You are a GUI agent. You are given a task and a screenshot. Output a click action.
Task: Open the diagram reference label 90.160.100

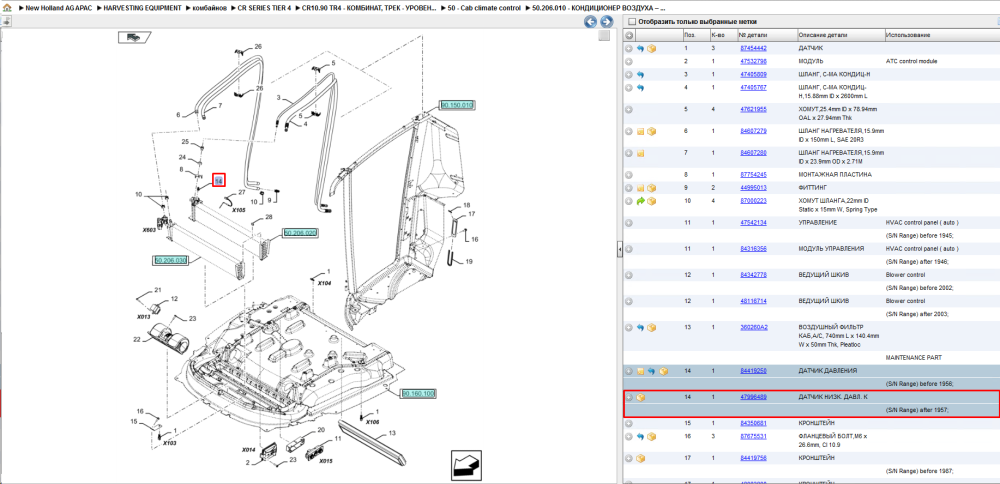pyautogui.click(x=418, y=394)
